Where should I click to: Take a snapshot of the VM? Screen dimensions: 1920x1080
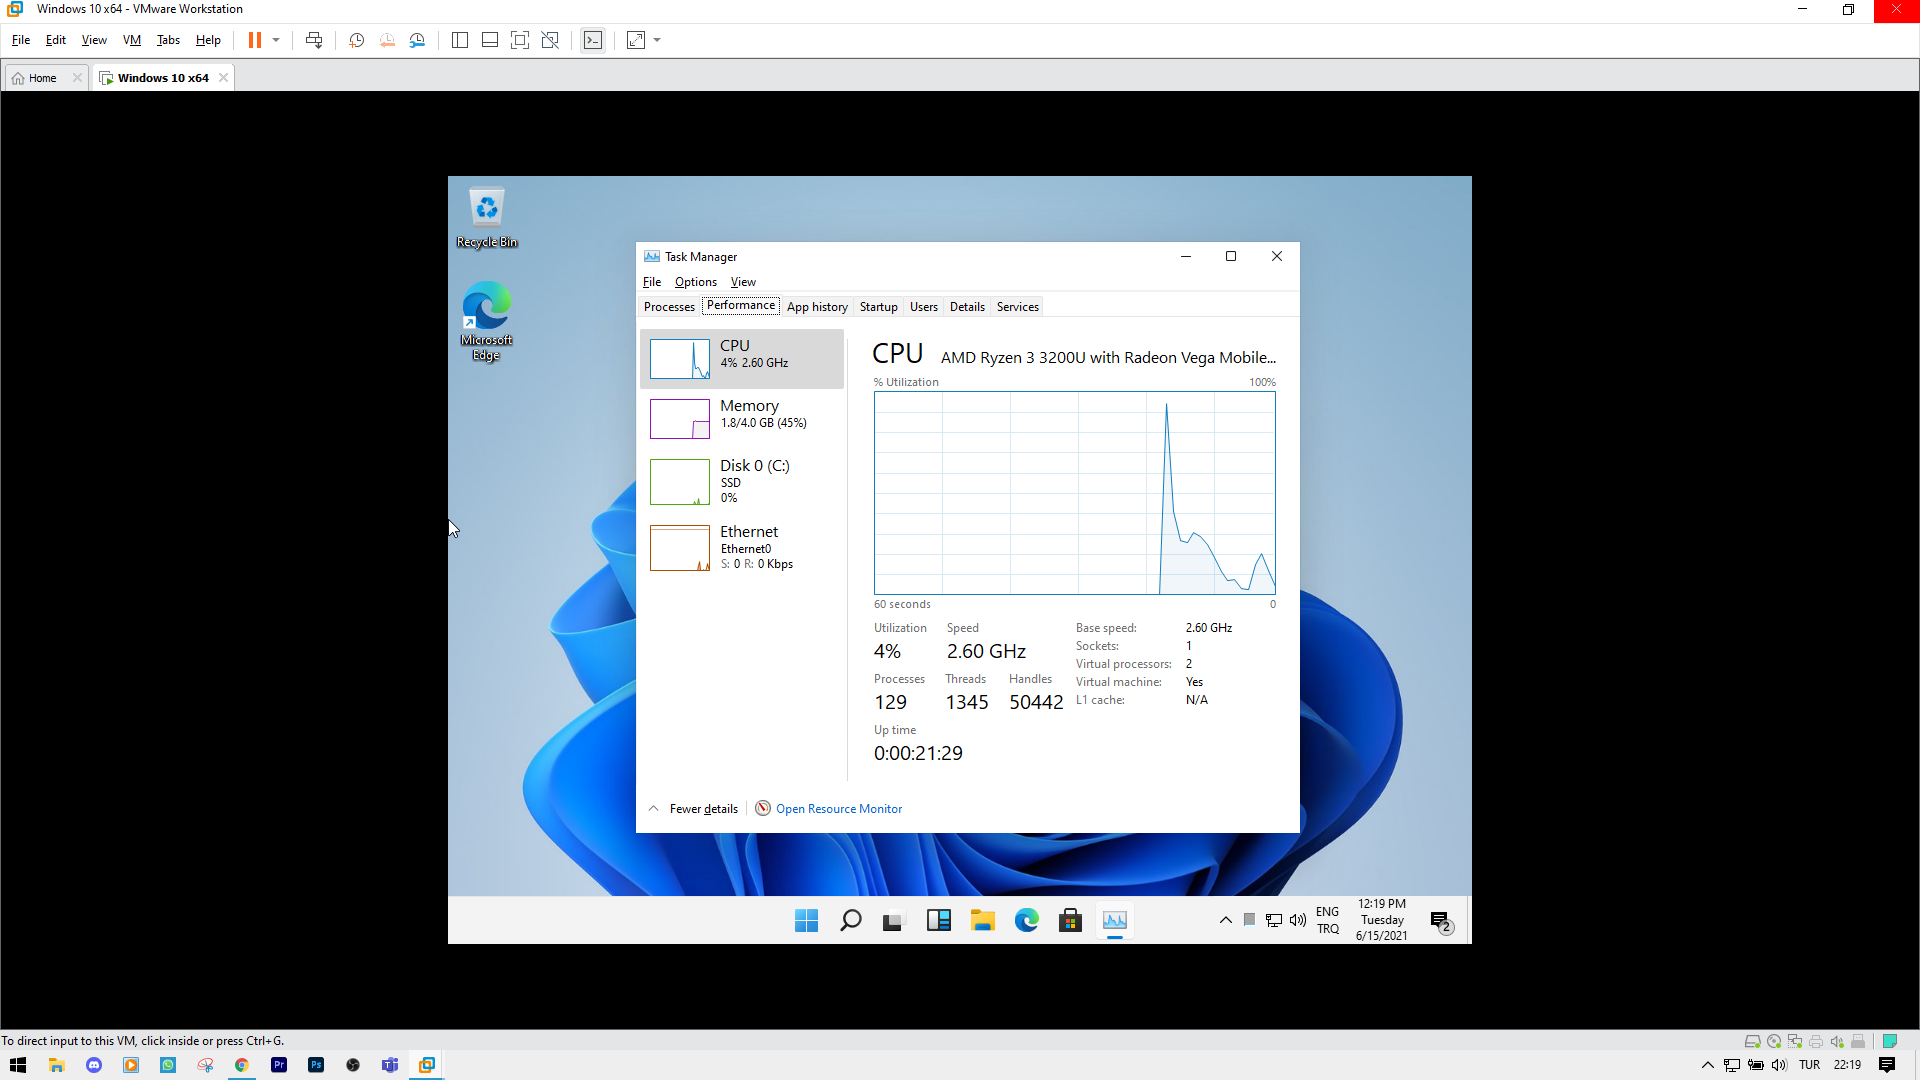(x=356, y=40)
